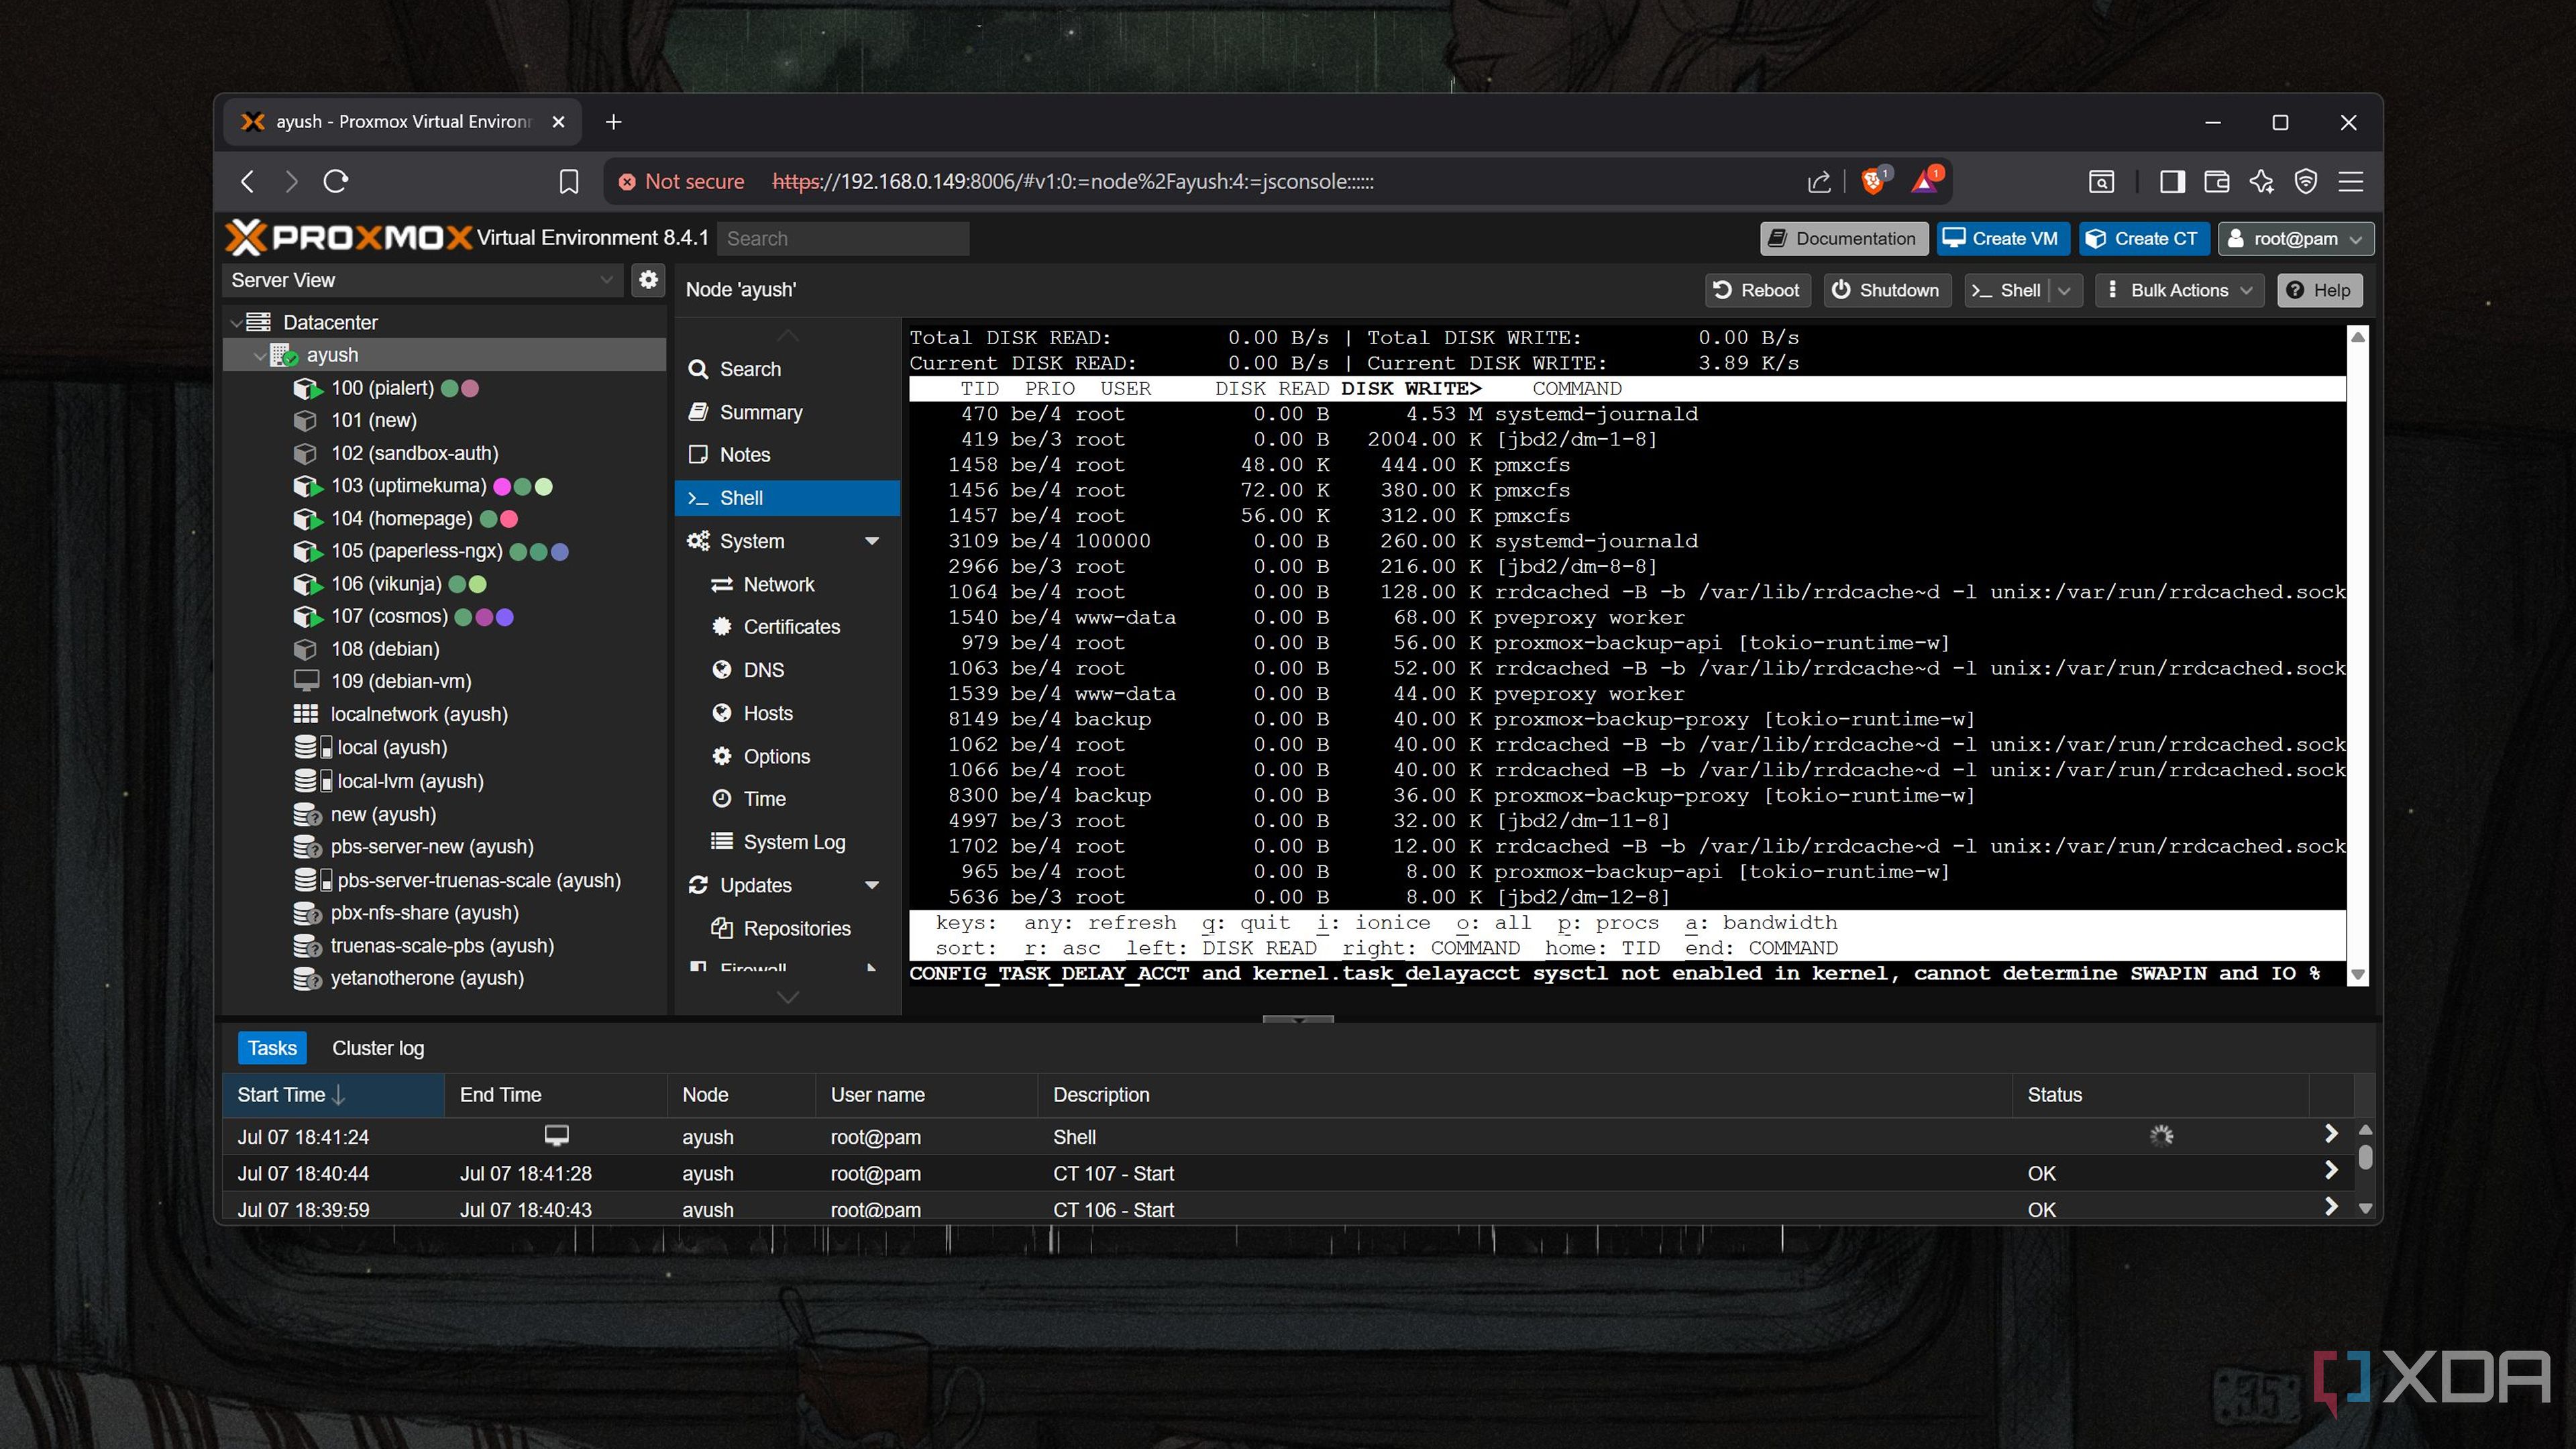
Task: Click the Help button
Action: [2319, 290]
